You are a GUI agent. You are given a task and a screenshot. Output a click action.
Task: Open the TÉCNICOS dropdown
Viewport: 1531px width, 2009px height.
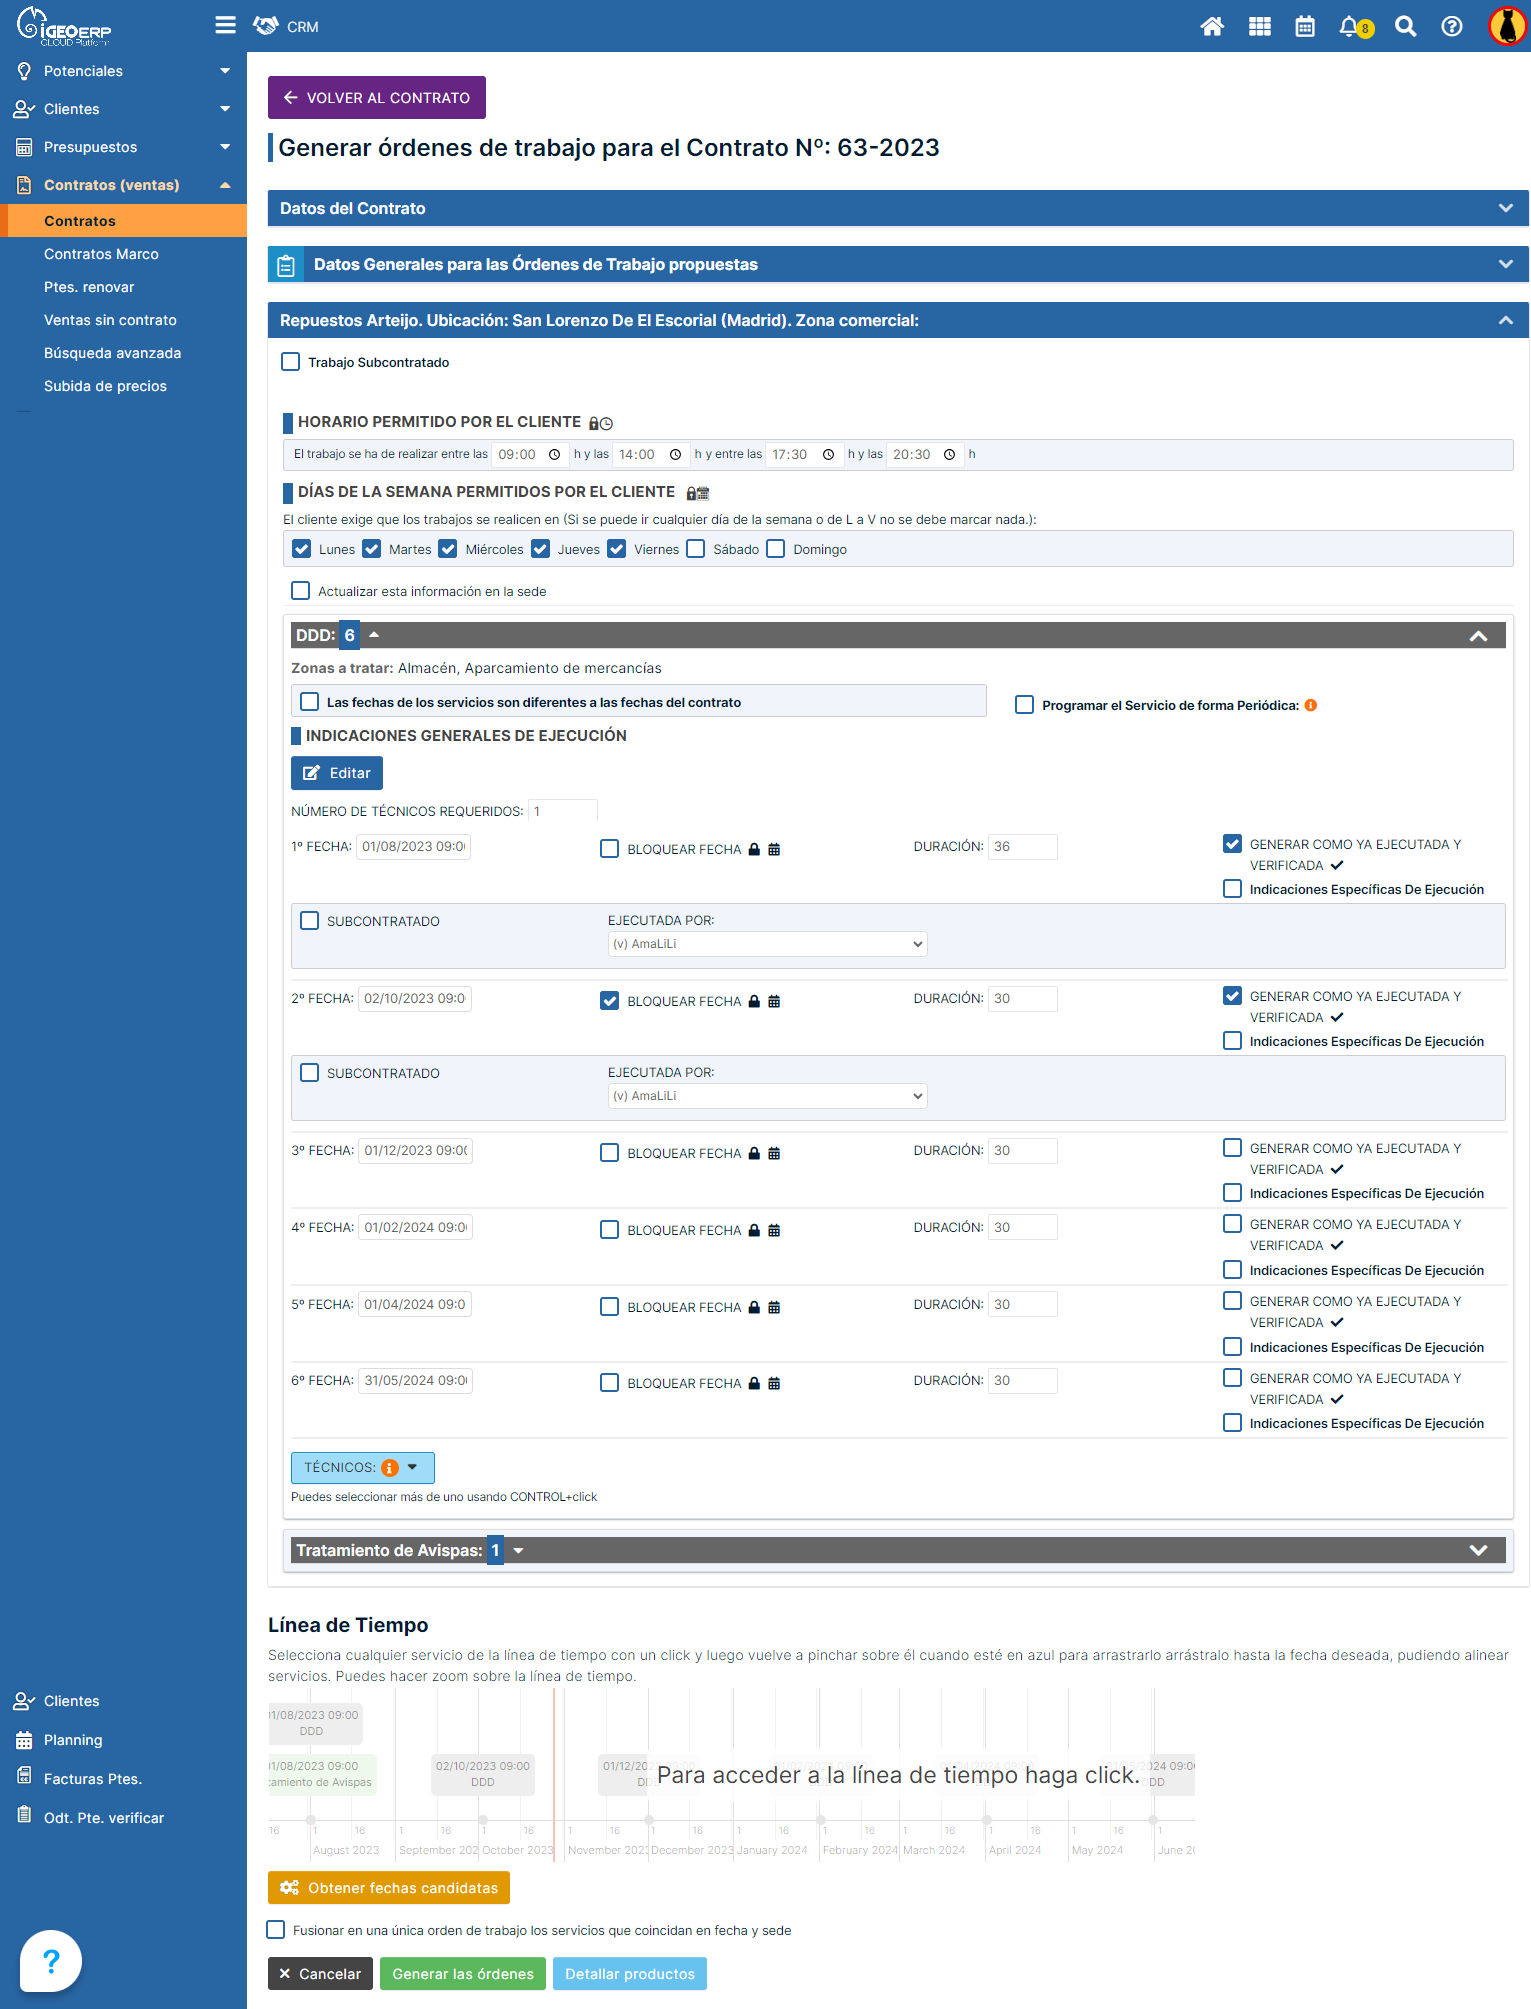click(x=362, y=1467)
